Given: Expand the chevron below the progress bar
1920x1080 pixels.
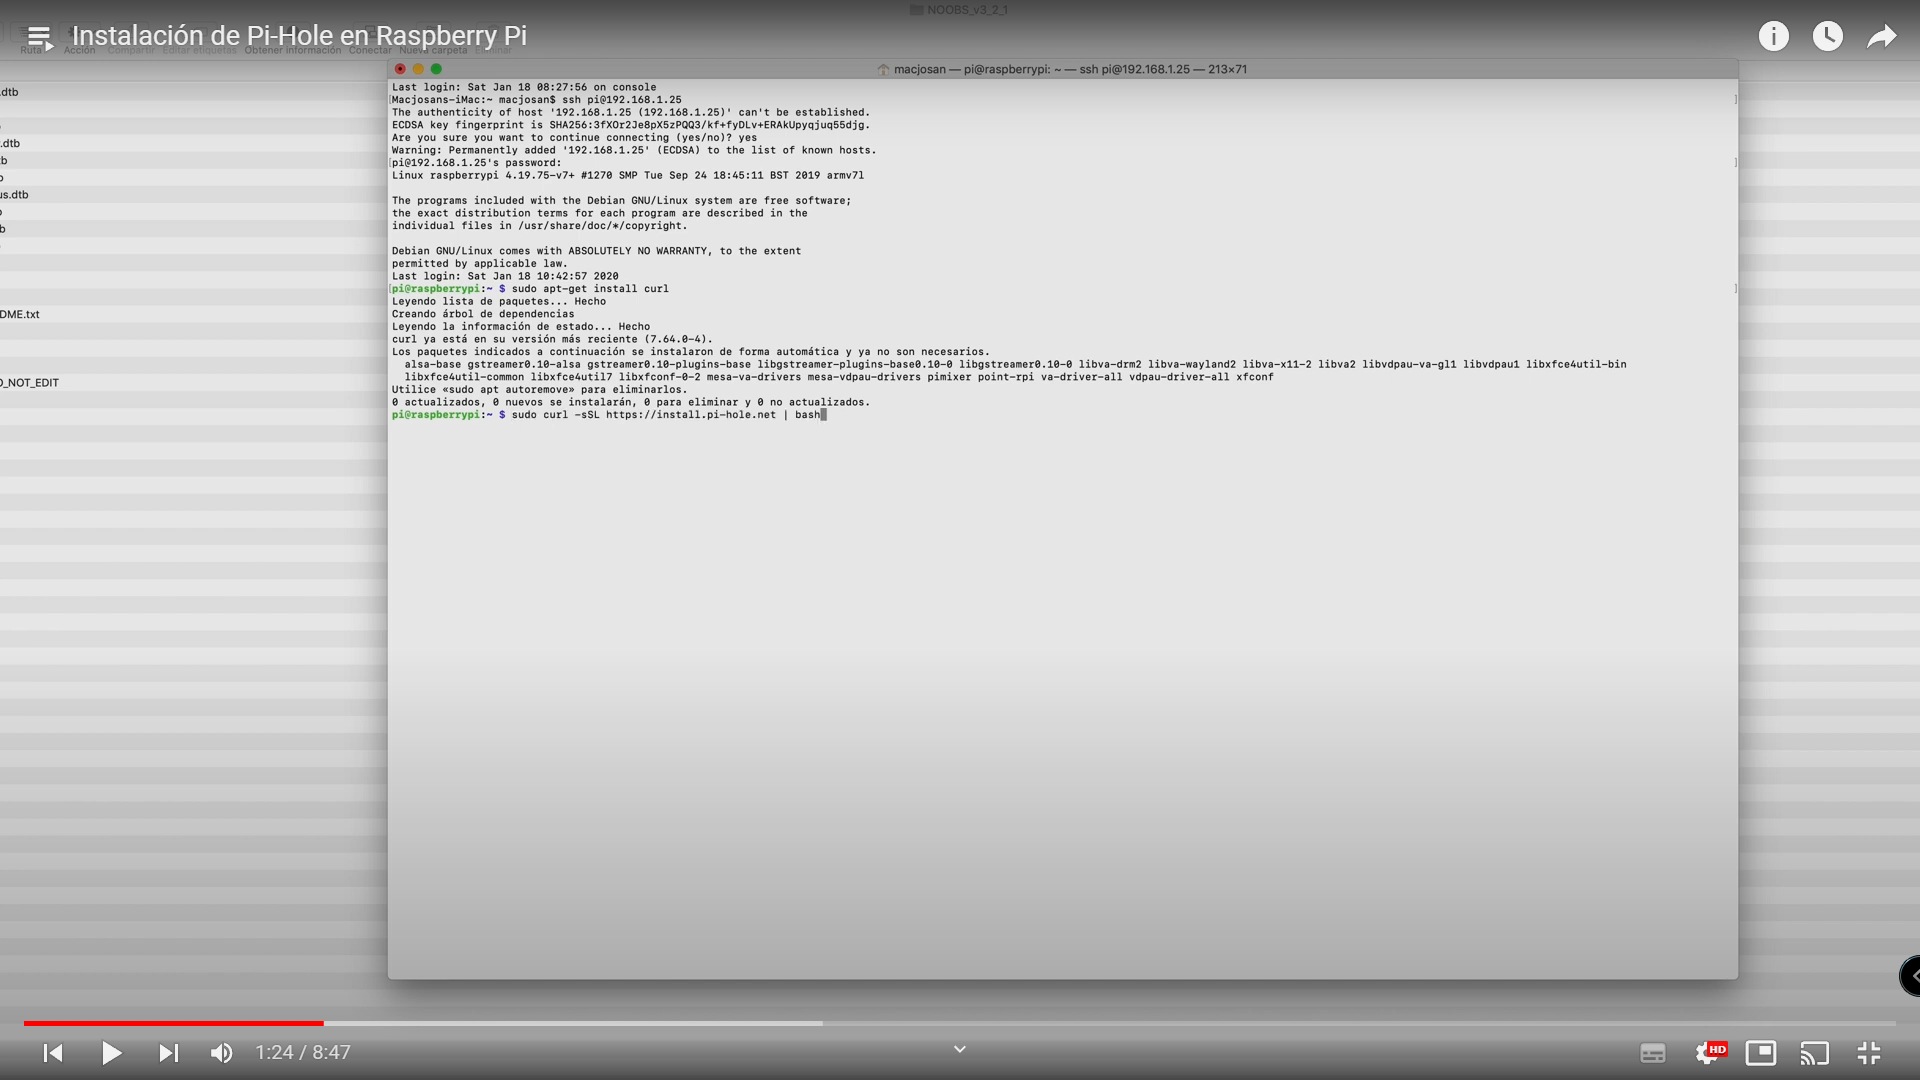Looking at the screenshot, I should (x=959, y=1049).
